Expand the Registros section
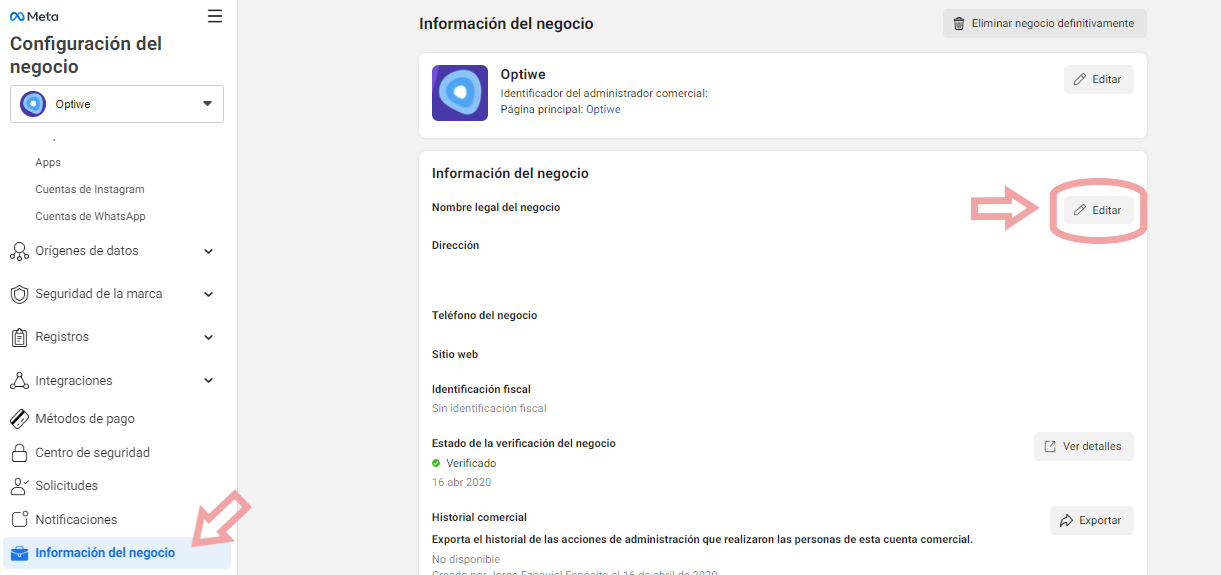1221x575 pixels. point(110,337)
